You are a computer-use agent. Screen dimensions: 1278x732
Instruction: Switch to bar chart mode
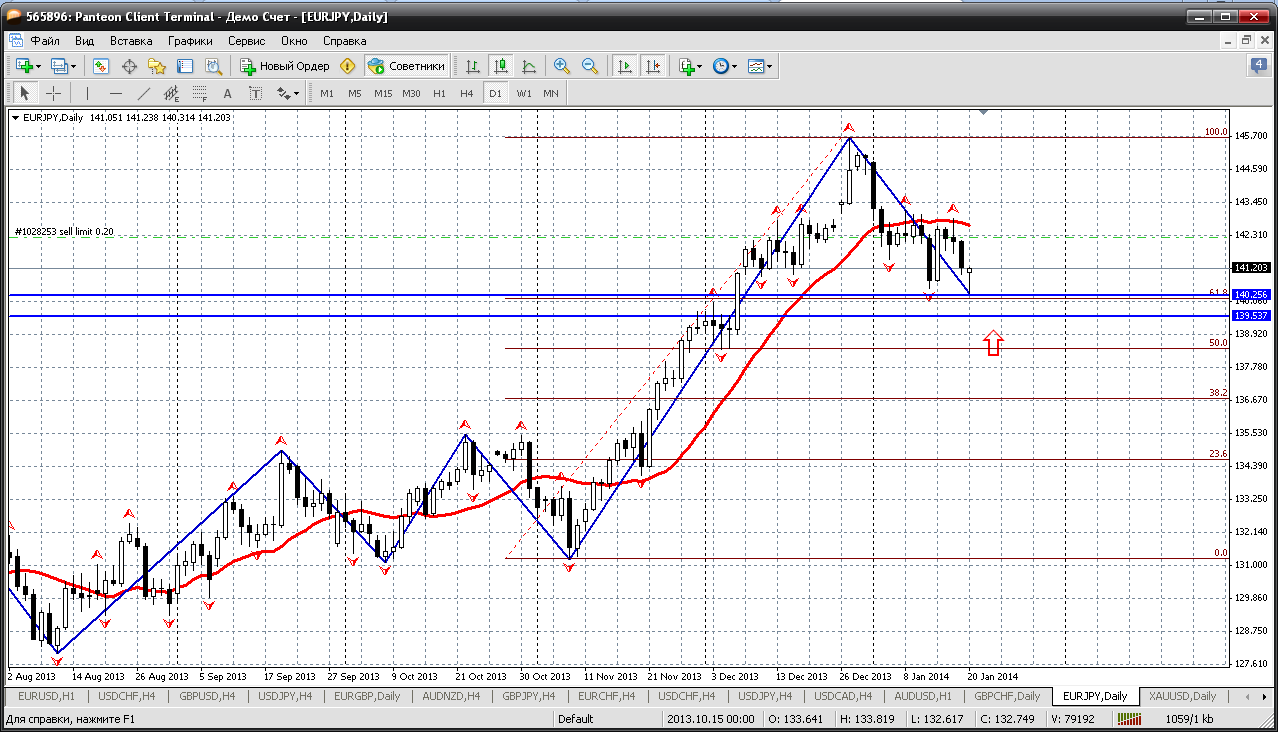[x=473, y=66]
